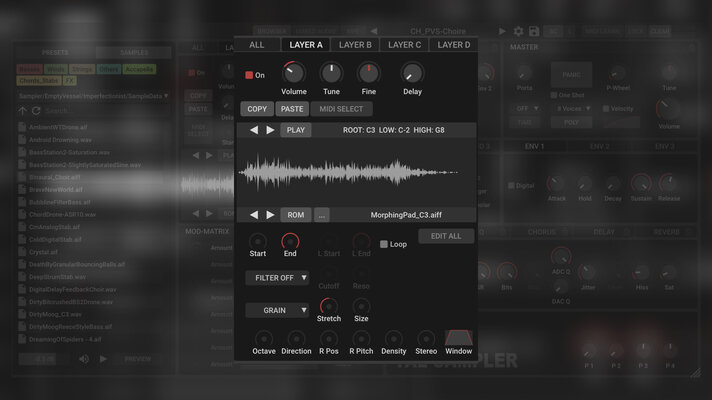The height and width of the screenshot is (400, 712).
Task: Click the speaker icon beside PREVIEW
Action: (x=84, y=359)
